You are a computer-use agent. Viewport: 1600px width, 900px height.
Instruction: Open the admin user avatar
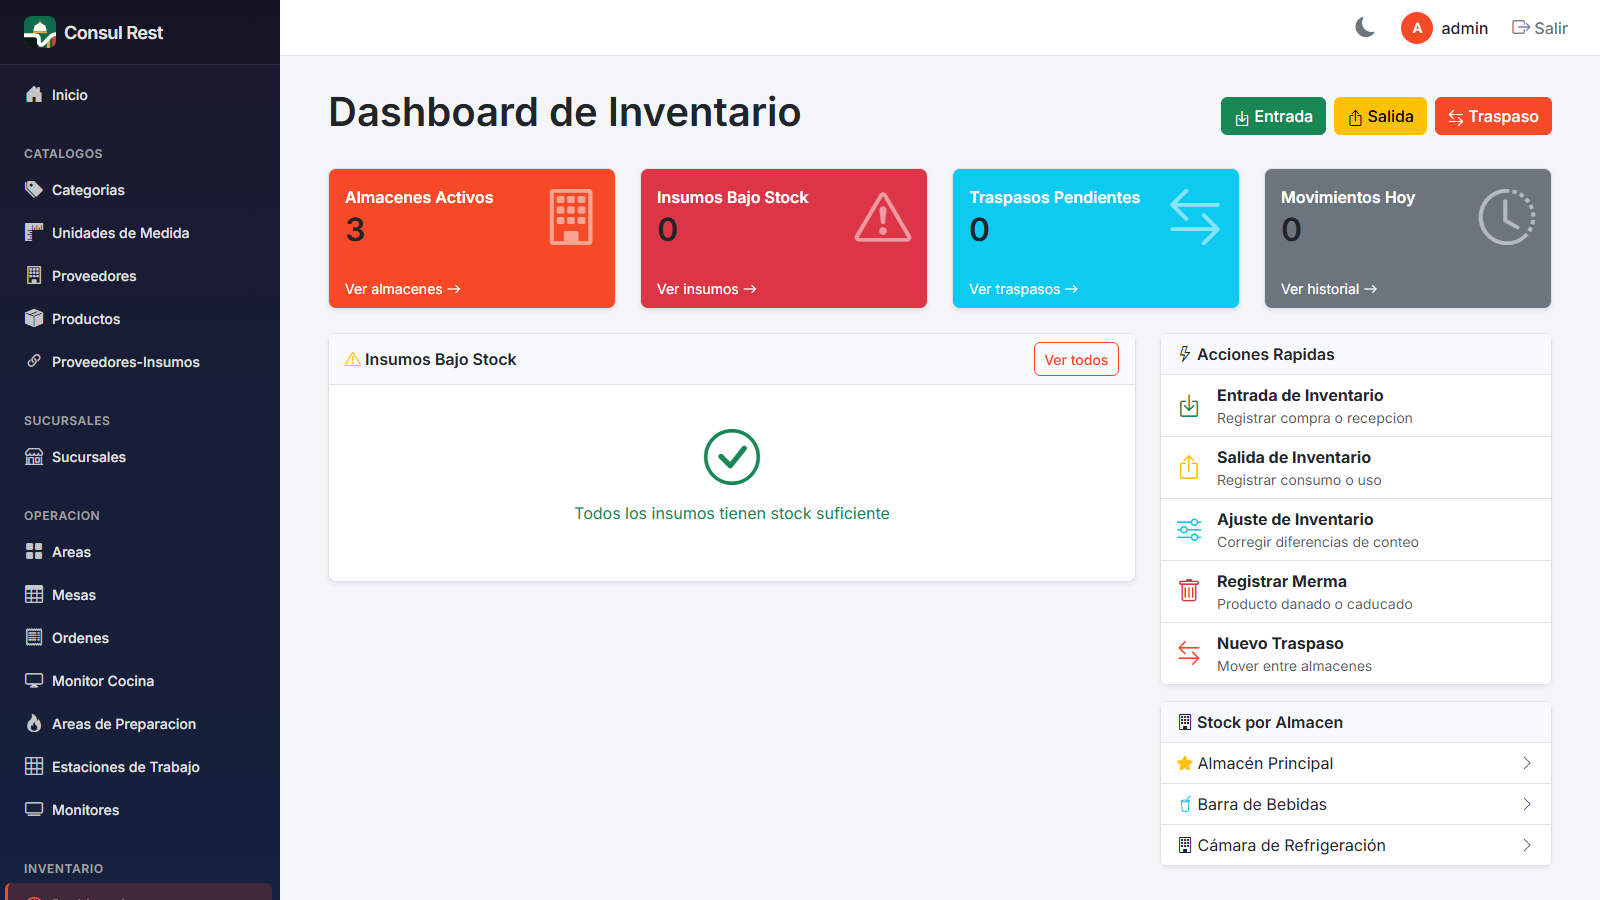(1416, 28)
